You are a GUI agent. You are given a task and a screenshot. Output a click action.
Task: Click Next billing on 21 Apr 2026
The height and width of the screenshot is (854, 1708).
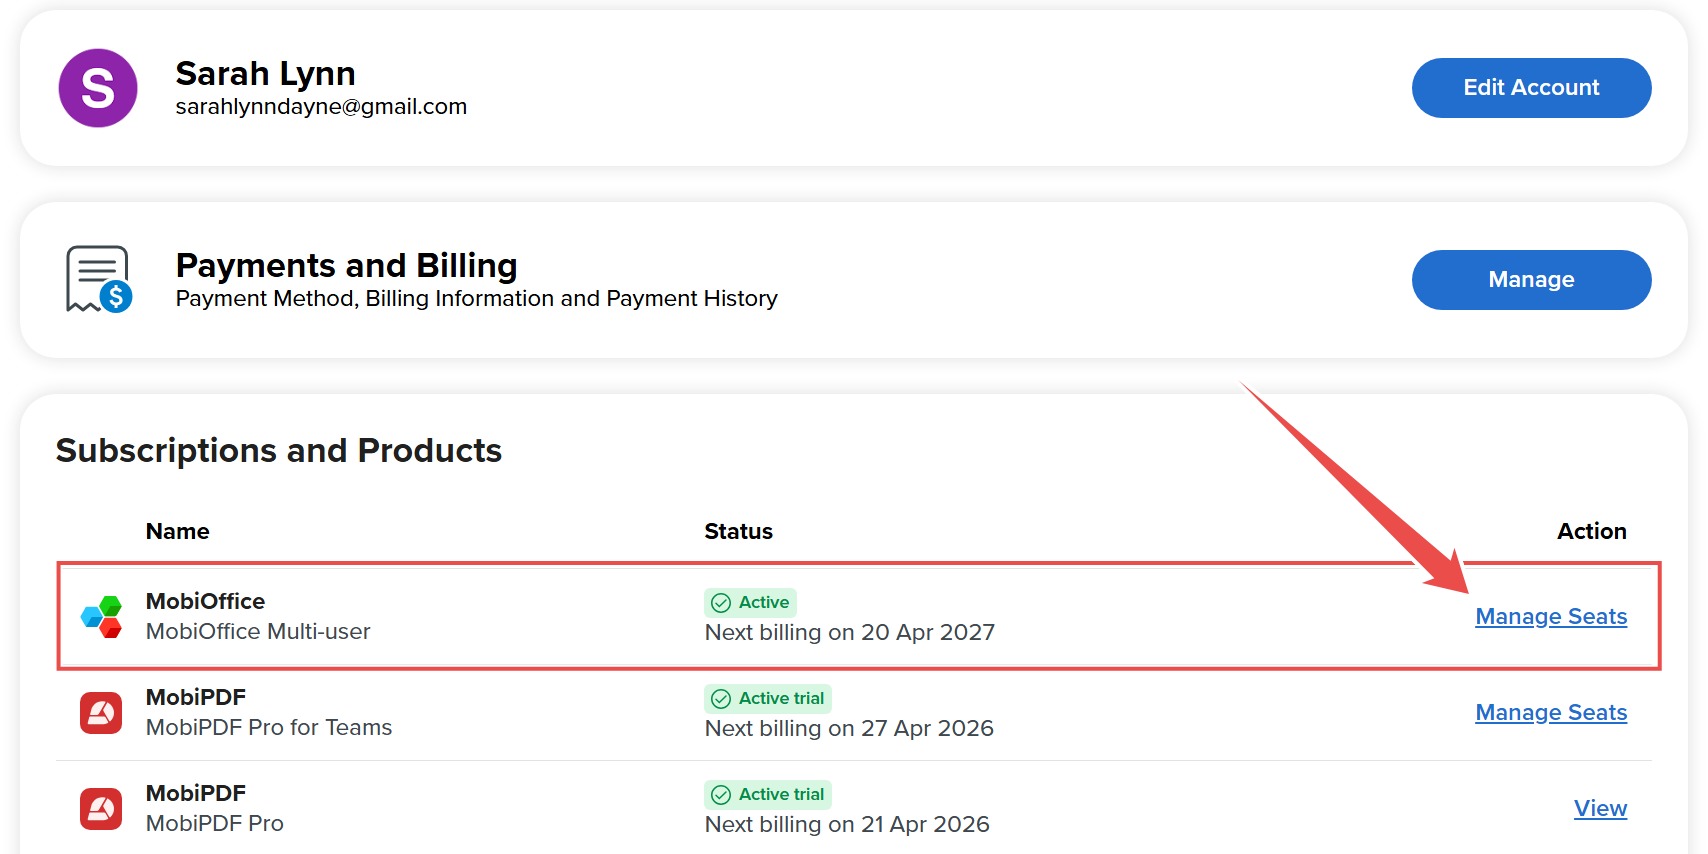[x=847, y=824]
